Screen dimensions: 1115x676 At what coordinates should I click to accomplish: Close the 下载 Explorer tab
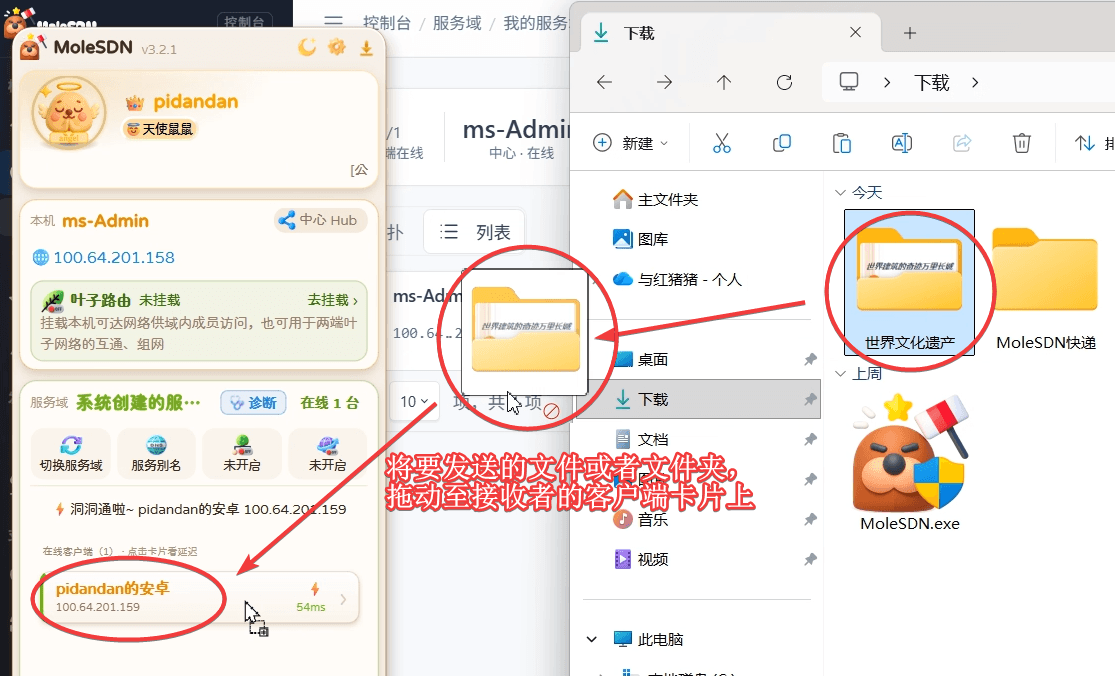click(x=855, y=32)
